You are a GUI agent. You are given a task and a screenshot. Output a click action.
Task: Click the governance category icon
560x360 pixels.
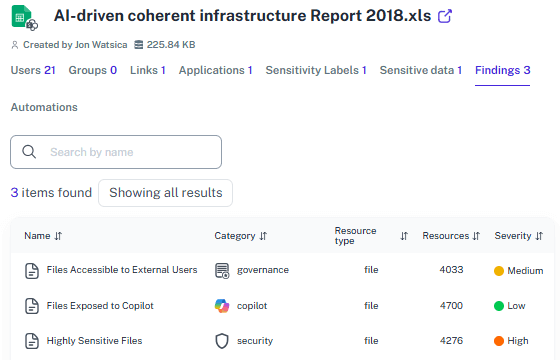222,271
